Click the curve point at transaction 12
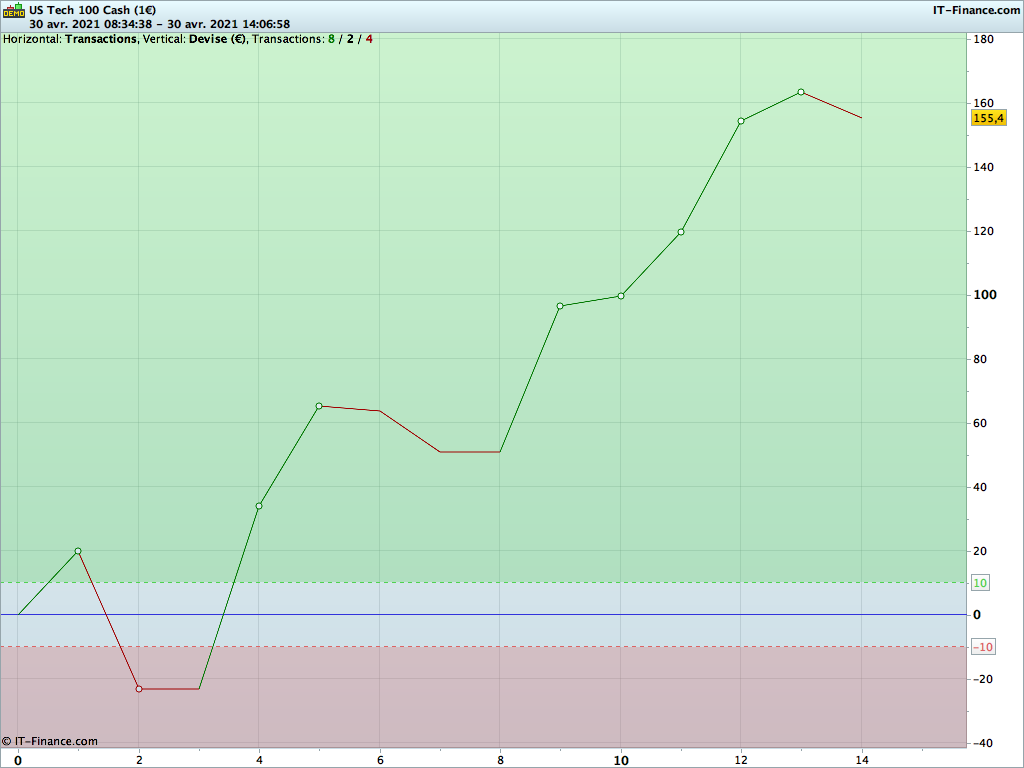Viewport: 1024px width, 768px height. click(x=741, y=121)
